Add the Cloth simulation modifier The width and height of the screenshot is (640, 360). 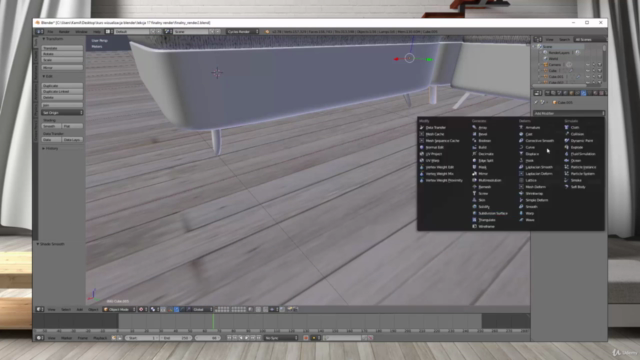click(x=575, y=127)
